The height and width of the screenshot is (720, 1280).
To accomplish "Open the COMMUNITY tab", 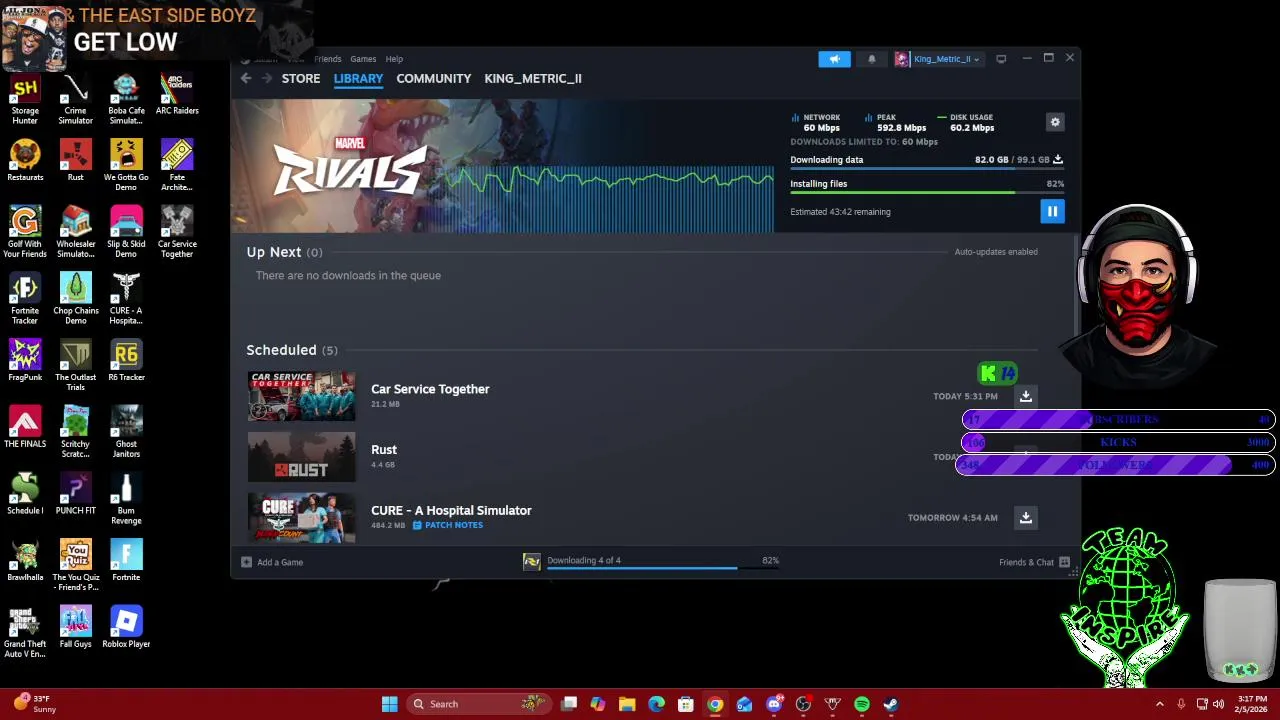I will (x=433, y=78).
